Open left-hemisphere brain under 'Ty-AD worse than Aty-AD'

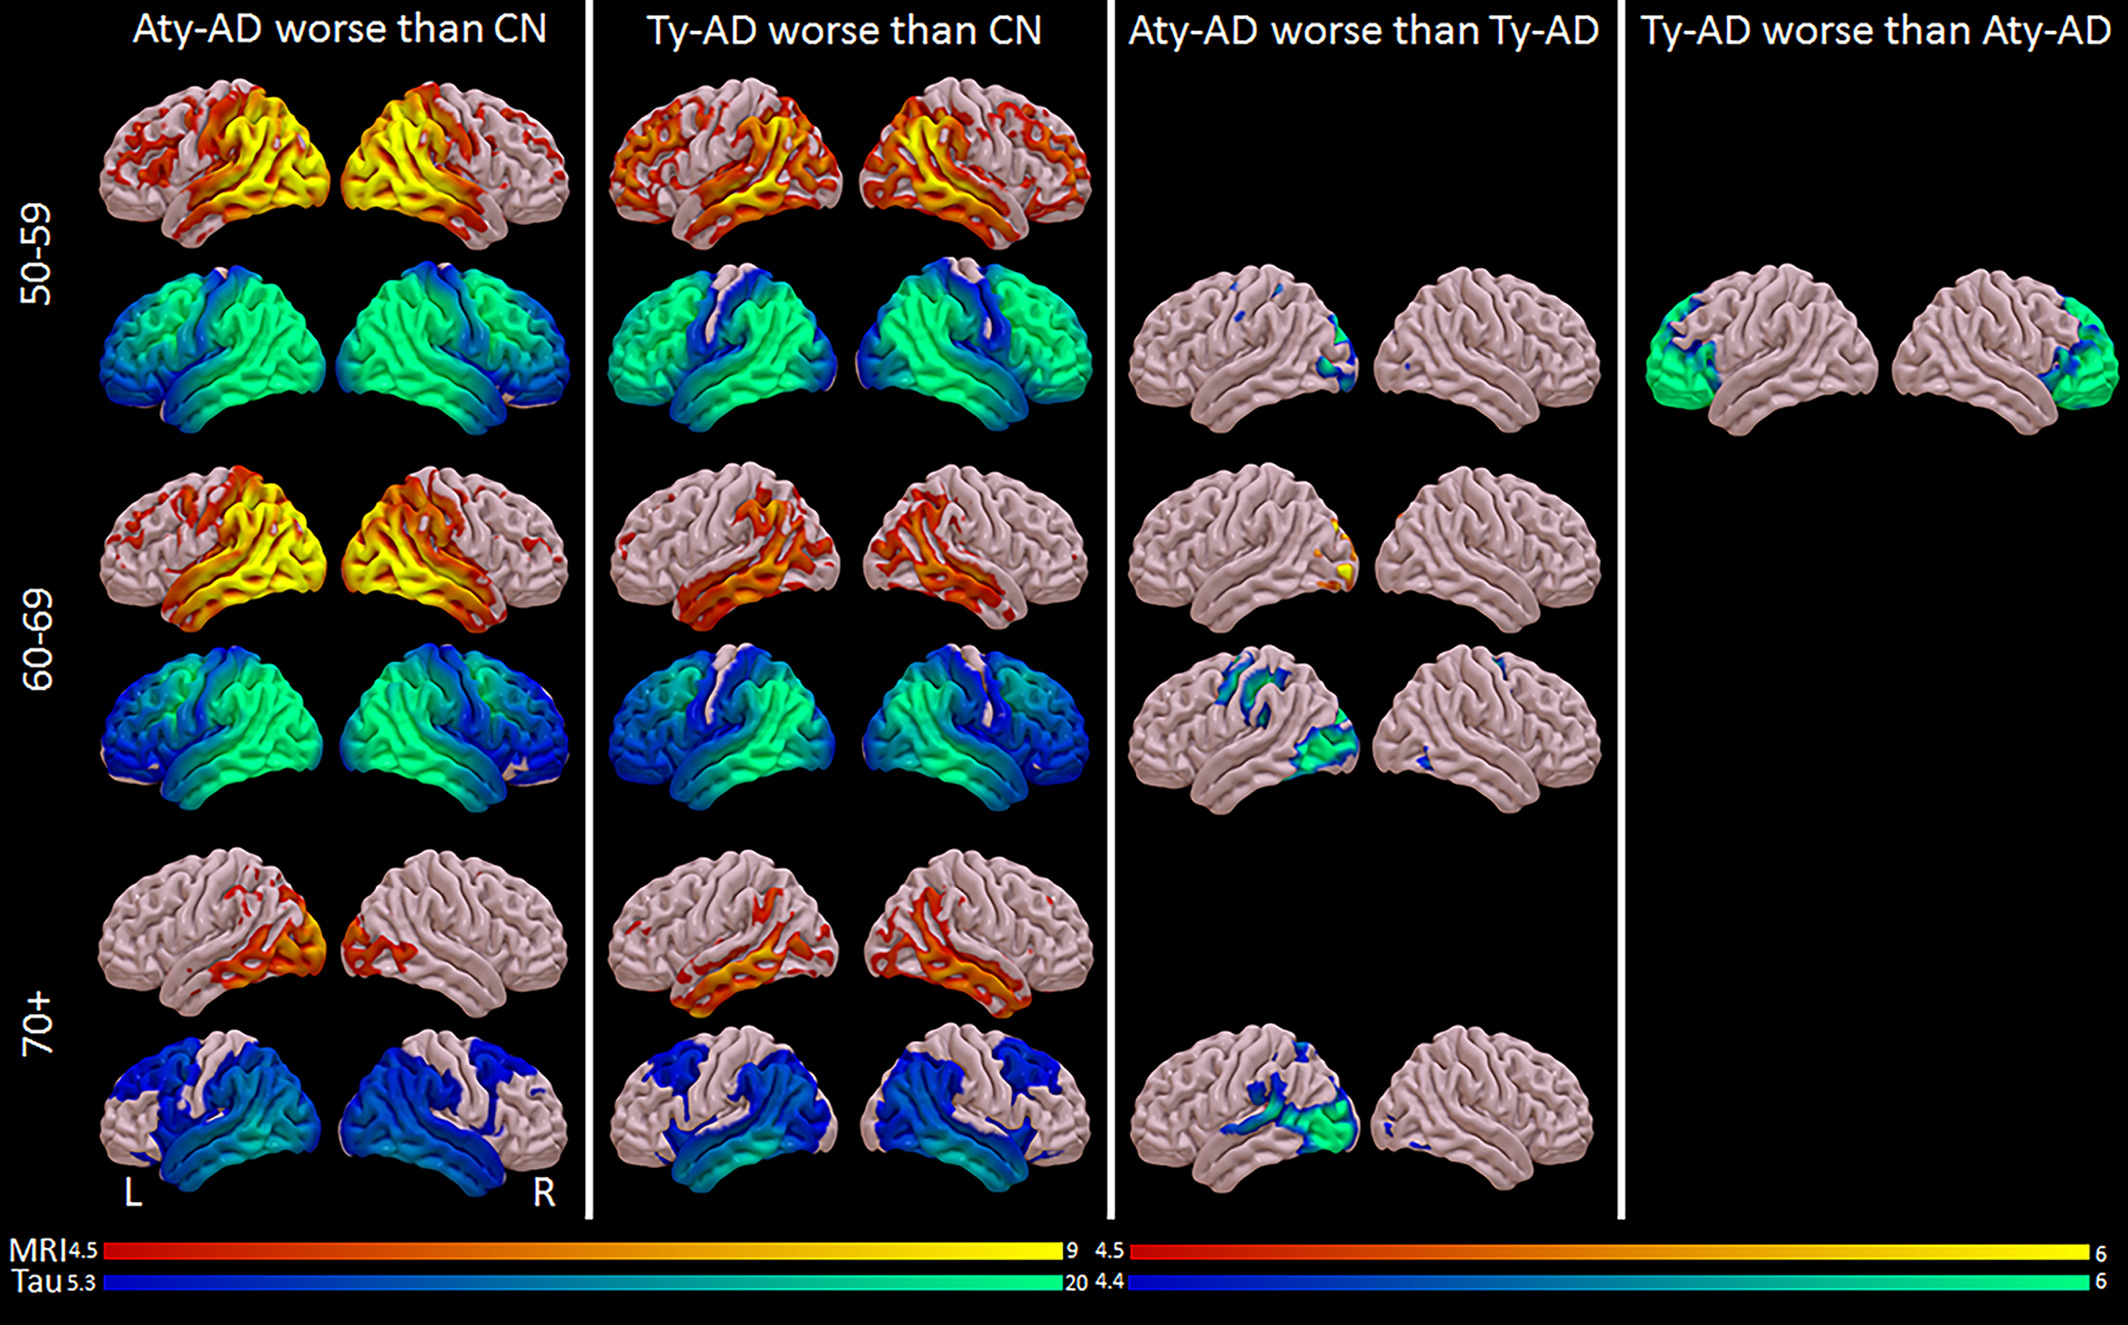pyautogui.click(x=1762, y=350)
